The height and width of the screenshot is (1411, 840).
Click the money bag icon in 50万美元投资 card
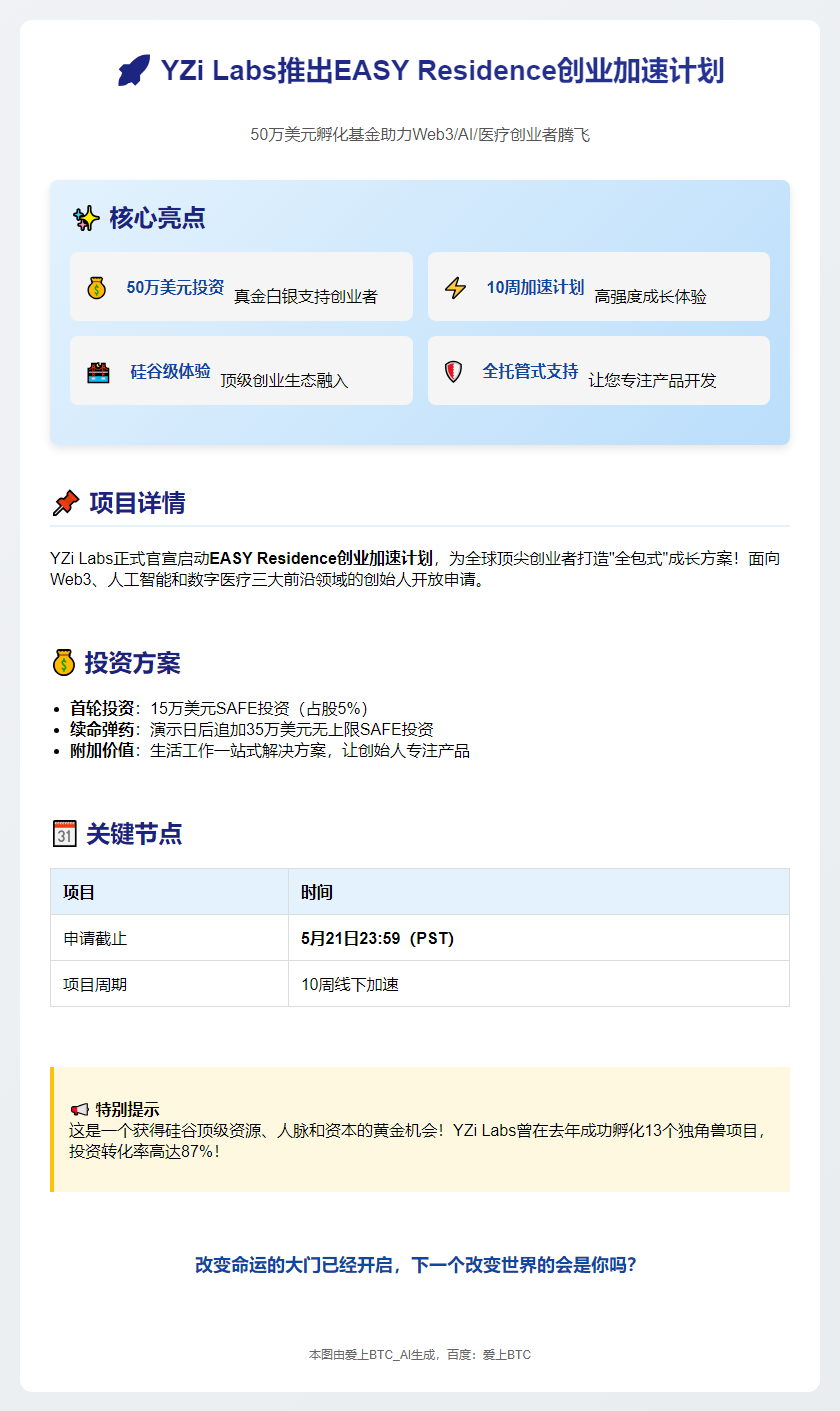click(x=96, y=288)
